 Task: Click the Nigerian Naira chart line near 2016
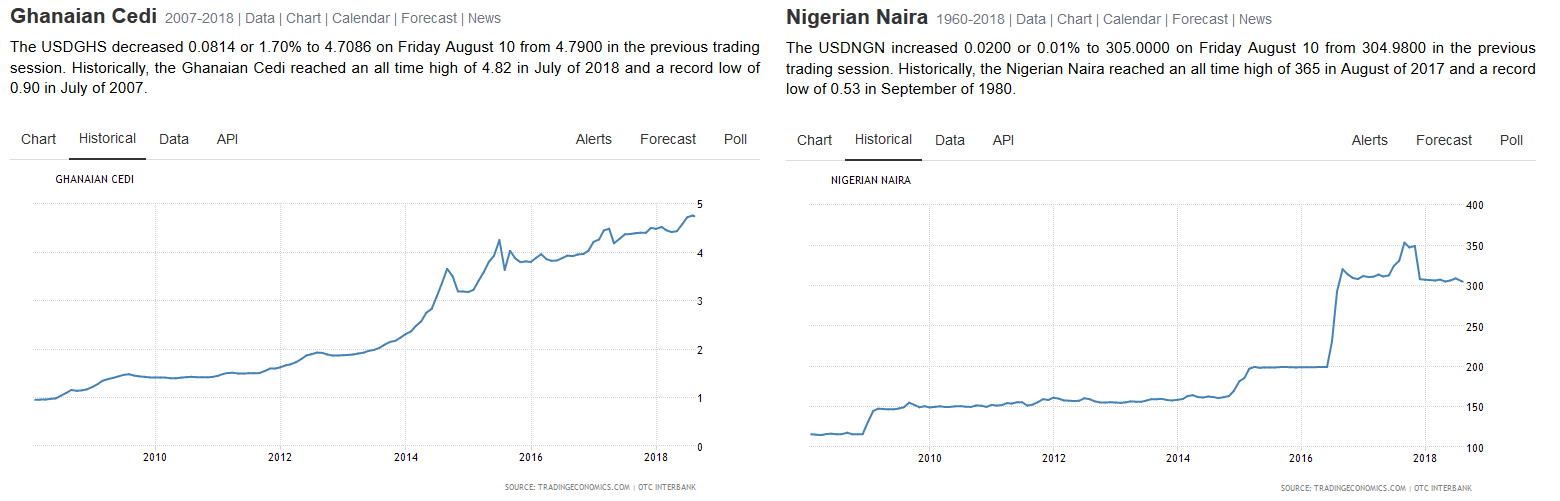point(1300,367)
